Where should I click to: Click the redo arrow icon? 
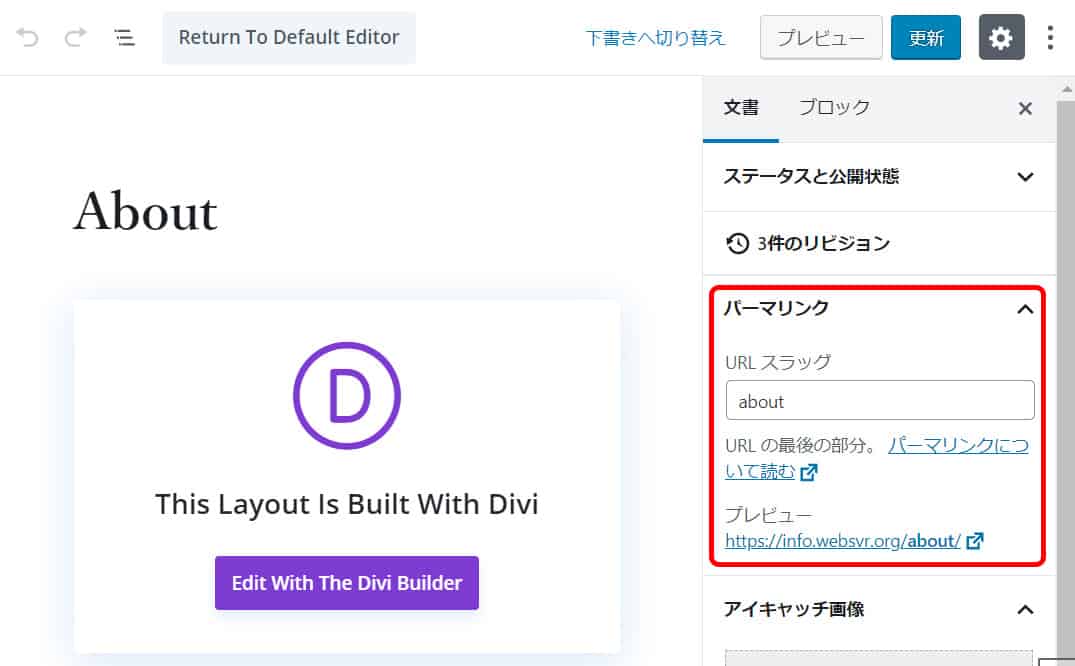(75, 38)
